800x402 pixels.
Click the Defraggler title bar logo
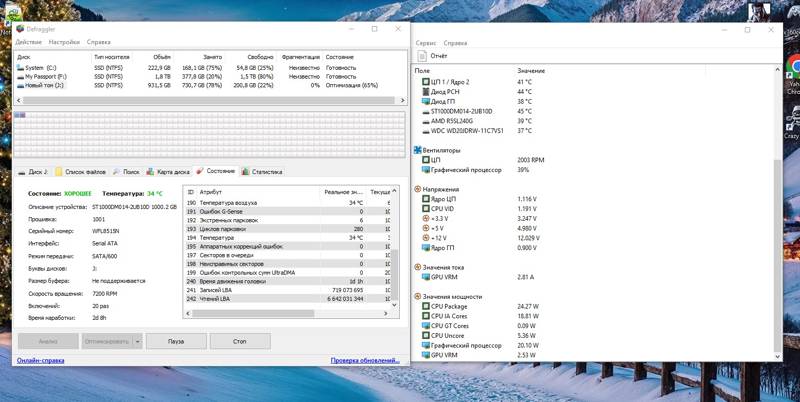coord(20,29)
